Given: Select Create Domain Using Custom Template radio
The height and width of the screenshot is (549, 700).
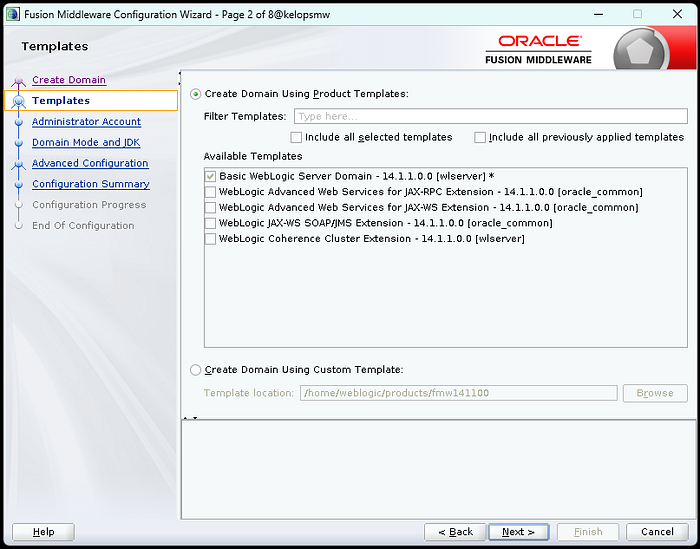Looking at the screenshot, I should click(196, 370).
